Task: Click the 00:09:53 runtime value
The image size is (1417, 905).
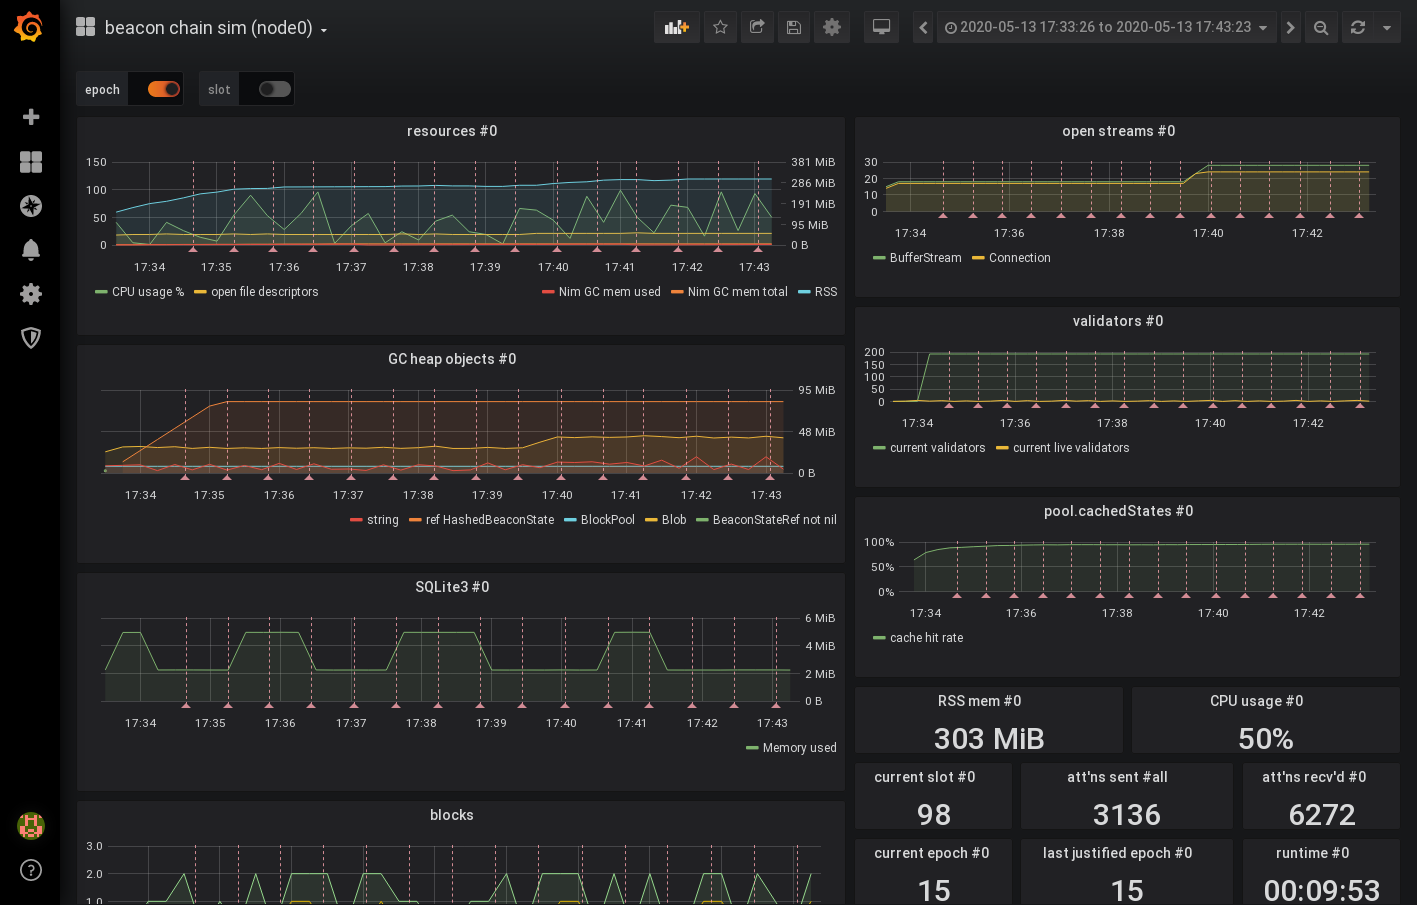Action: click(x=1322, y=889)
